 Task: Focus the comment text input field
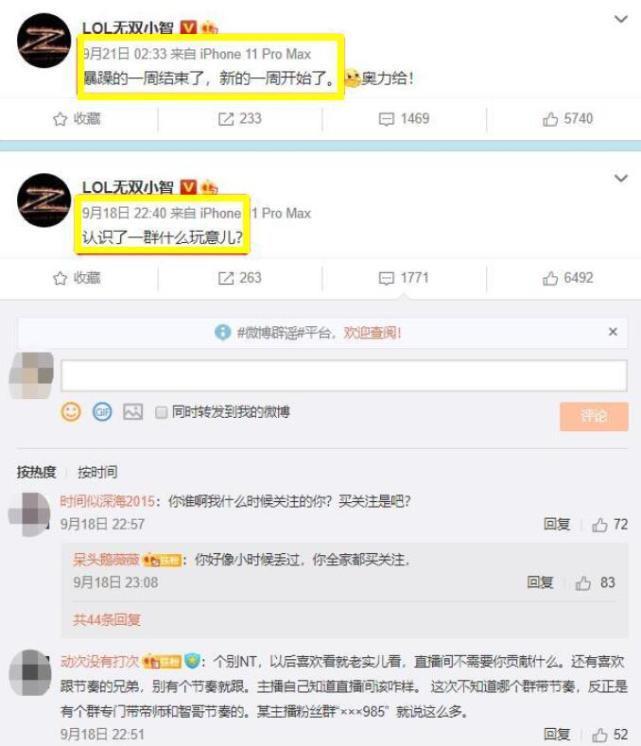point(344,376)
